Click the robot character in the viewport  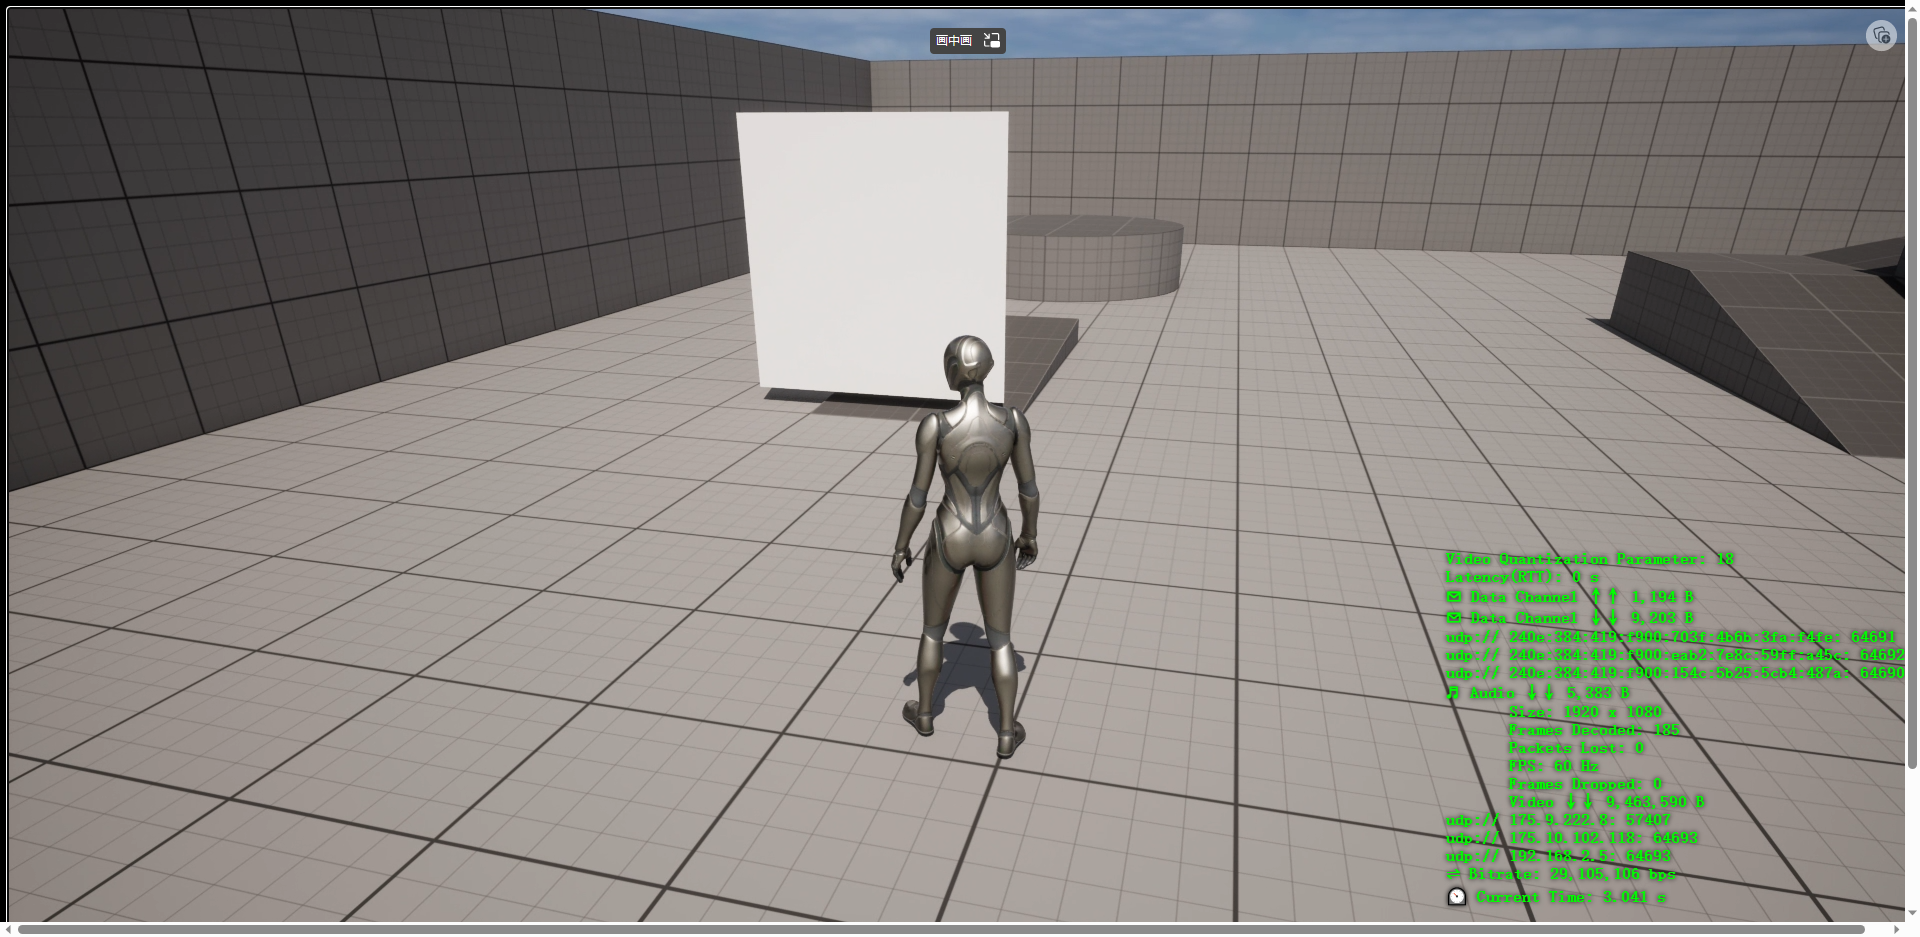click(968, 545)
